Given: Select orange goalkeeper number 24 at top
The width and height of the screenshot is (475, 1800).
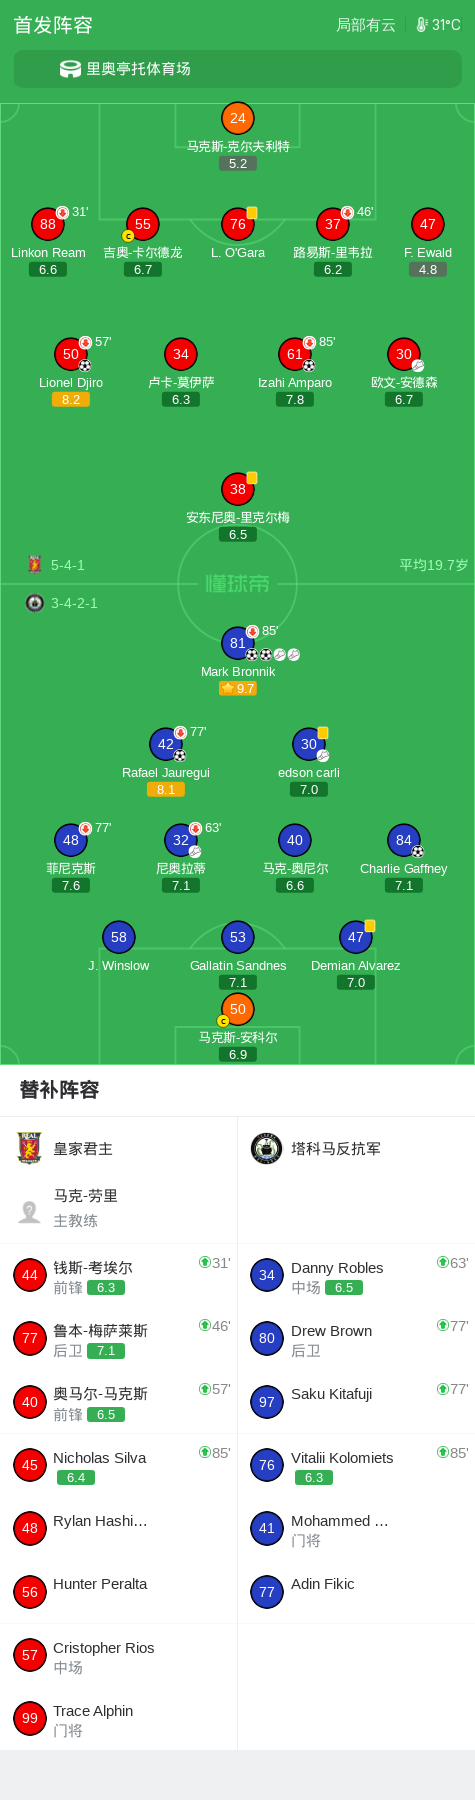Looking at the screenshot, I should [238, 118].
